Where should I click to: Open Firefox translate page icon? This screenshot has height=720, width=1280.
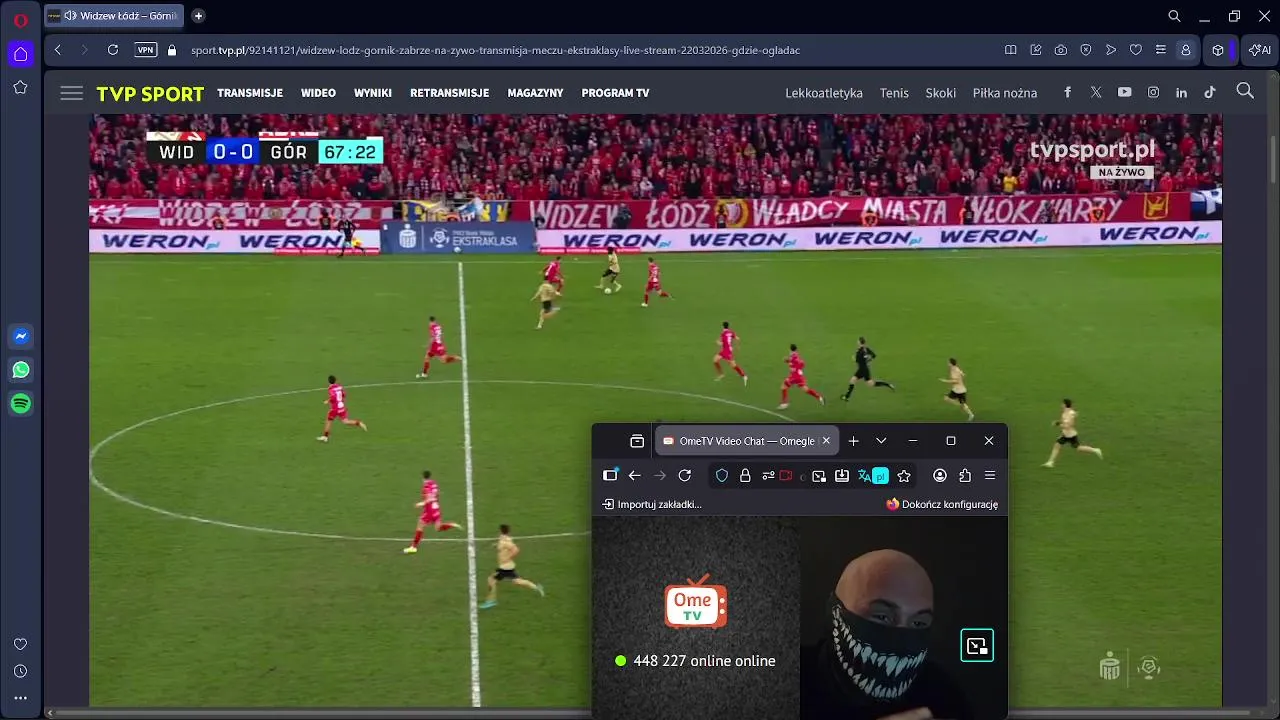tap(872, 476)
